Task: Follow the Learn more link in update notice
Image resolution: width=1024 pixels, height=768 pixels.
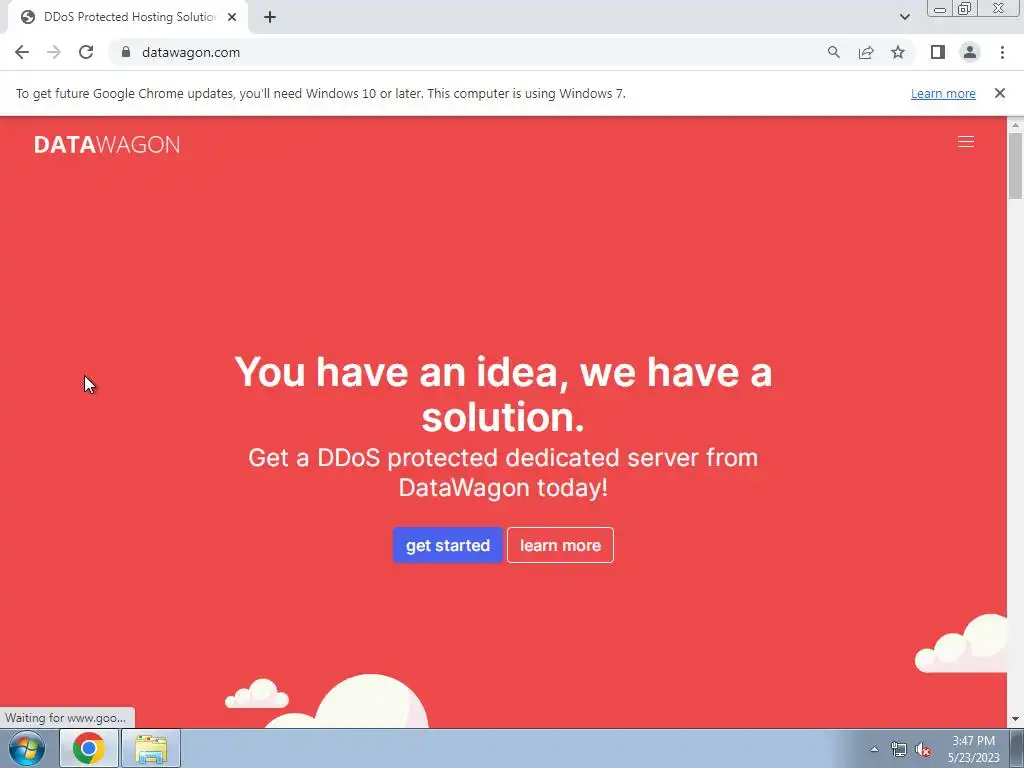Action: point(943,93)
